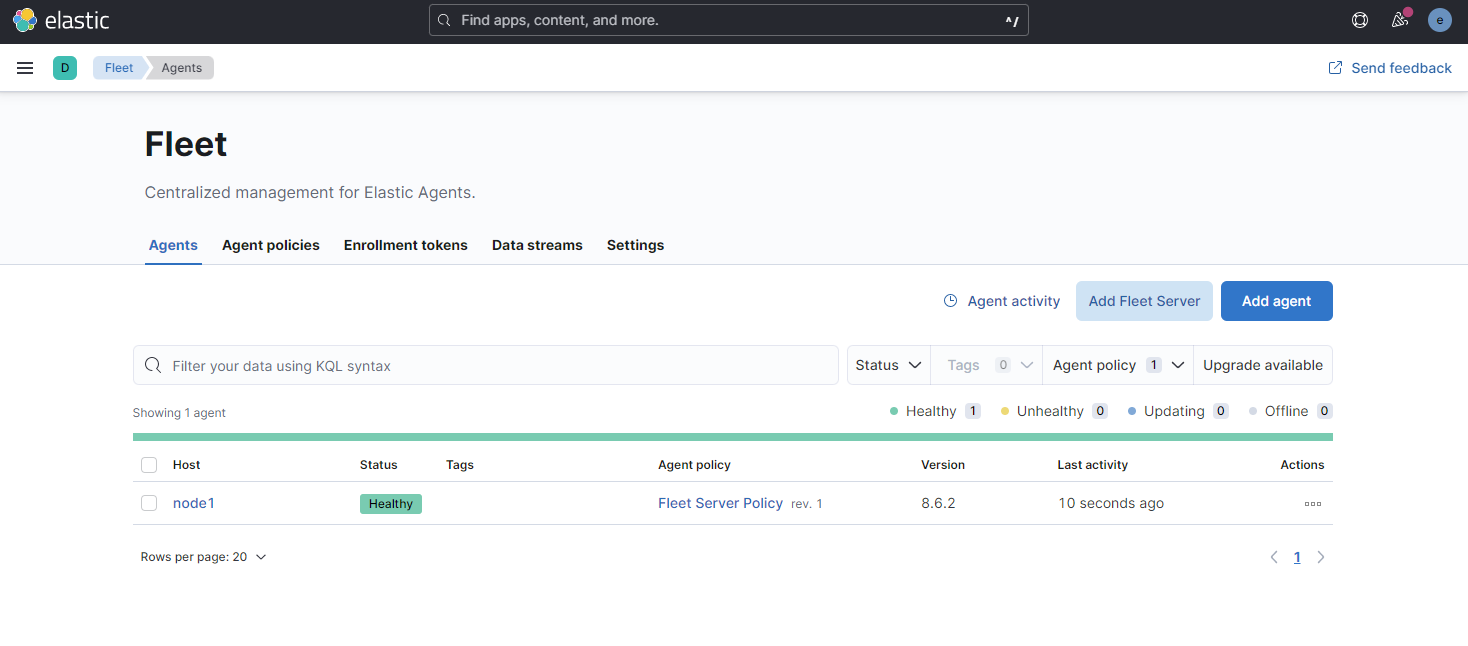Click the Agent policy column header

694,465
